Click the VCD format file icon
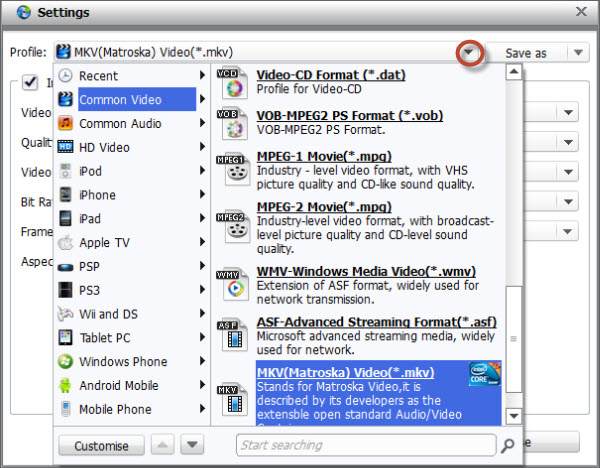Screen dimensions: 600x468 (x=233, y=83)
